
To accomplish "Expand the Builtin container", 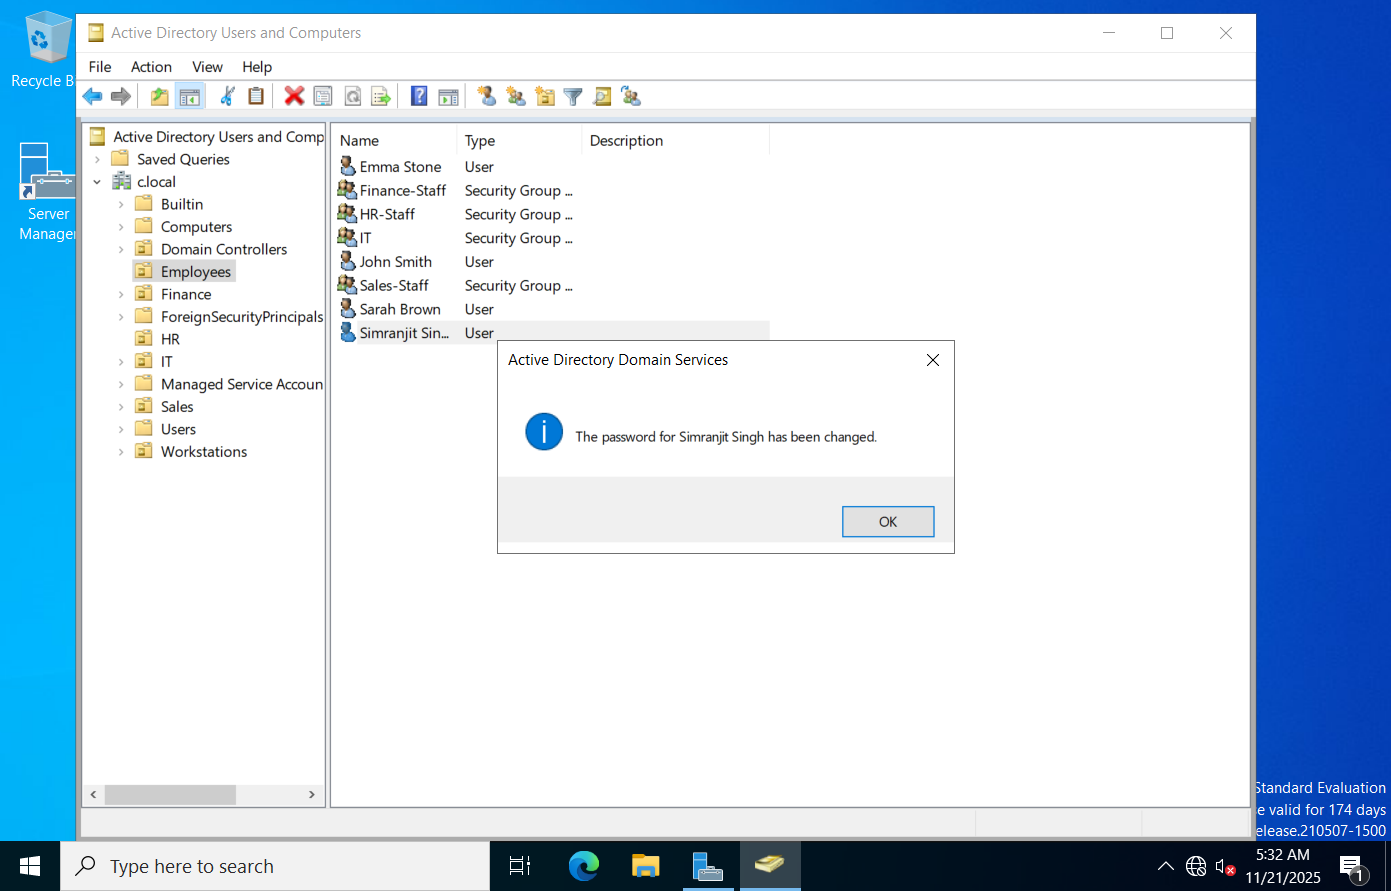I will point(121,204).
